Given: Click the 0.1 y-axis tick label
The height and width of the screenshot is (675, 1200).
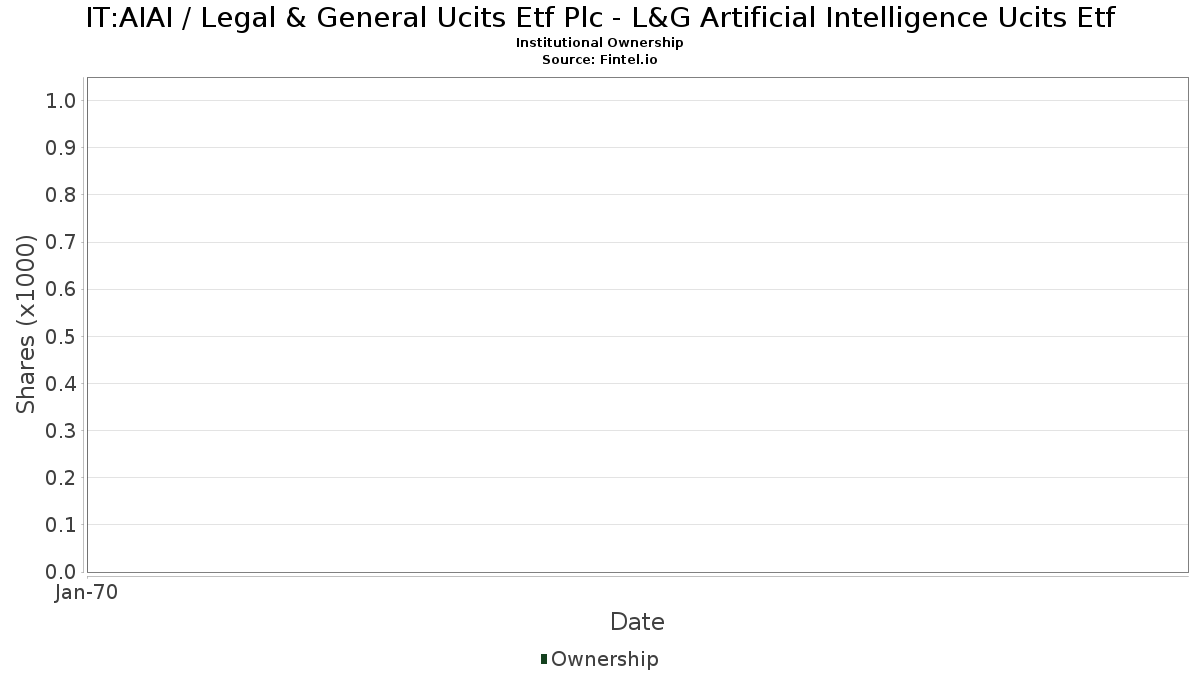Looking at the screenshot, I should (61, 524).
